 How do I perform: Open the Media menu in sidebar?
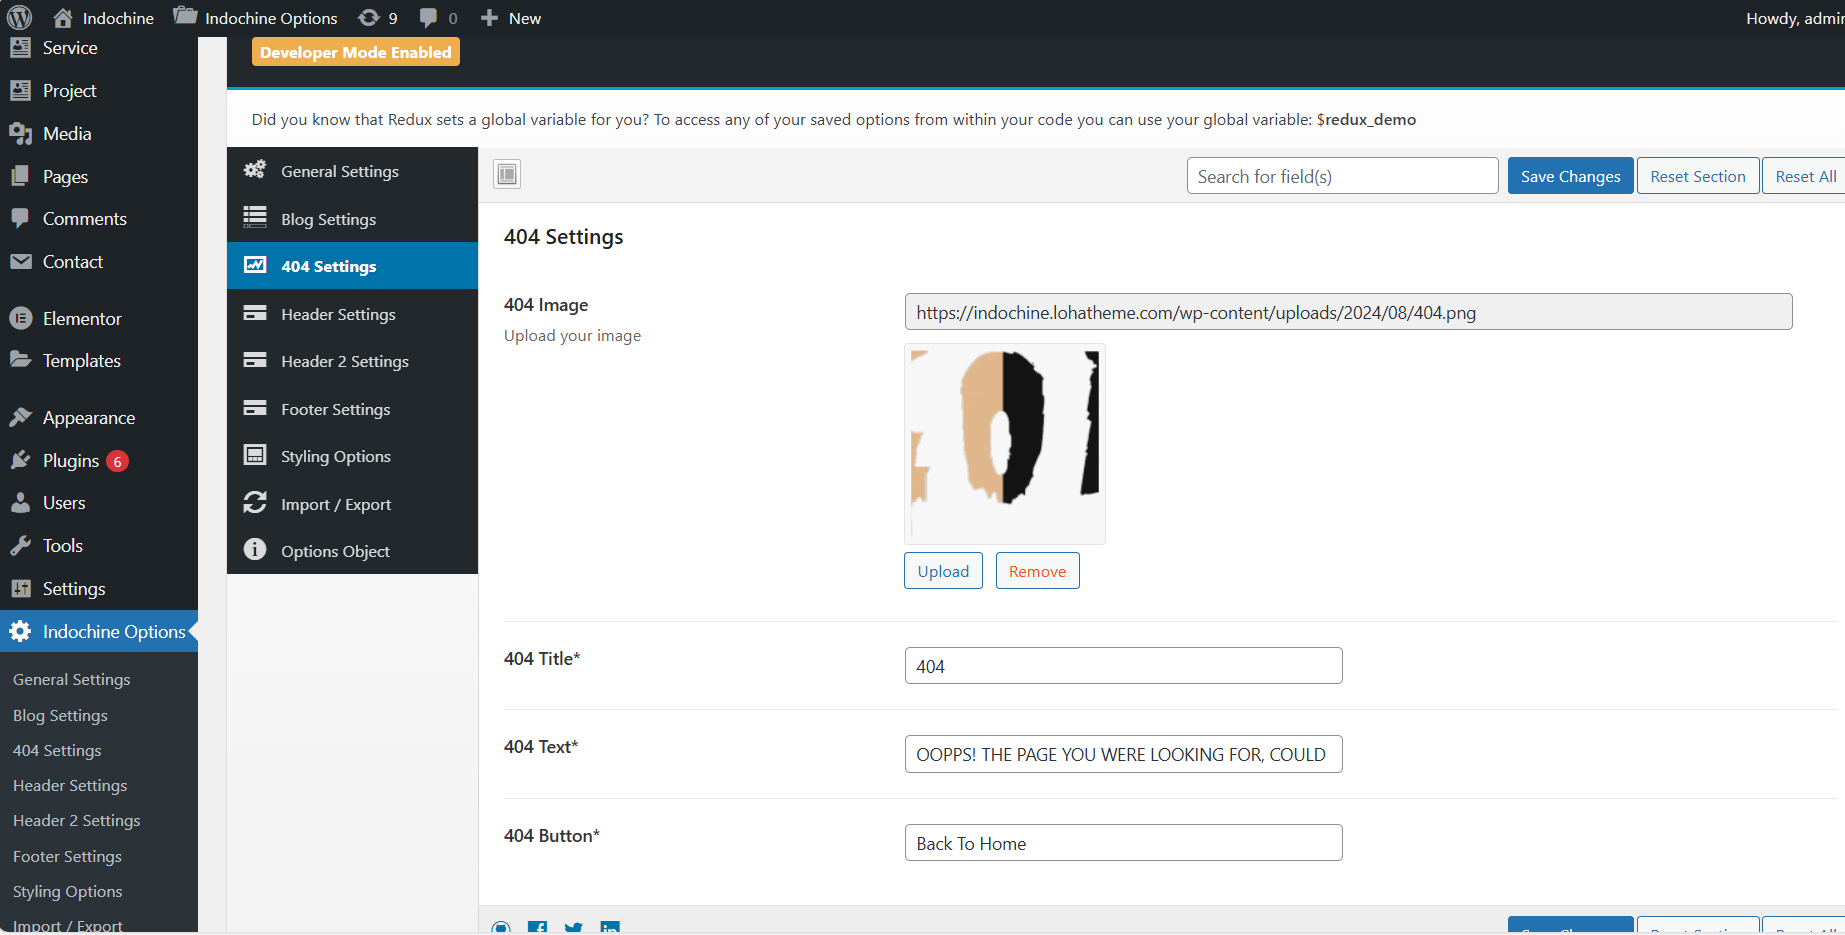[x=66, y=134]
